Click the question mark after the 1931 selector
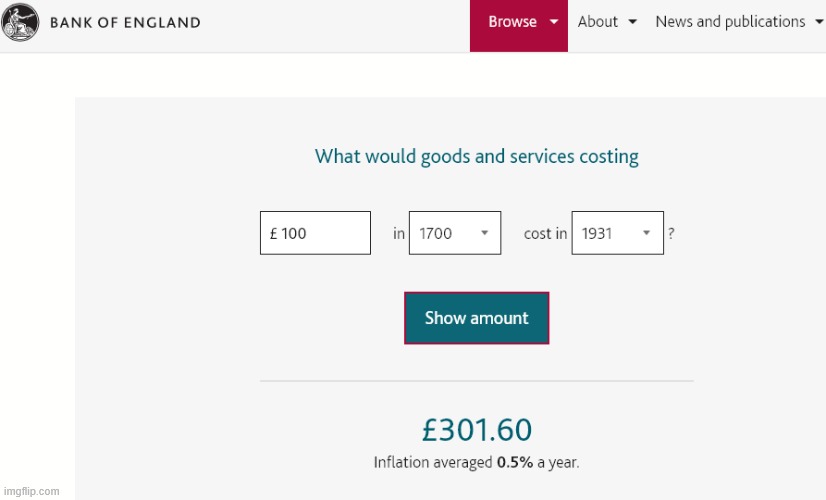The image size is (826, 500). (671, 233)
